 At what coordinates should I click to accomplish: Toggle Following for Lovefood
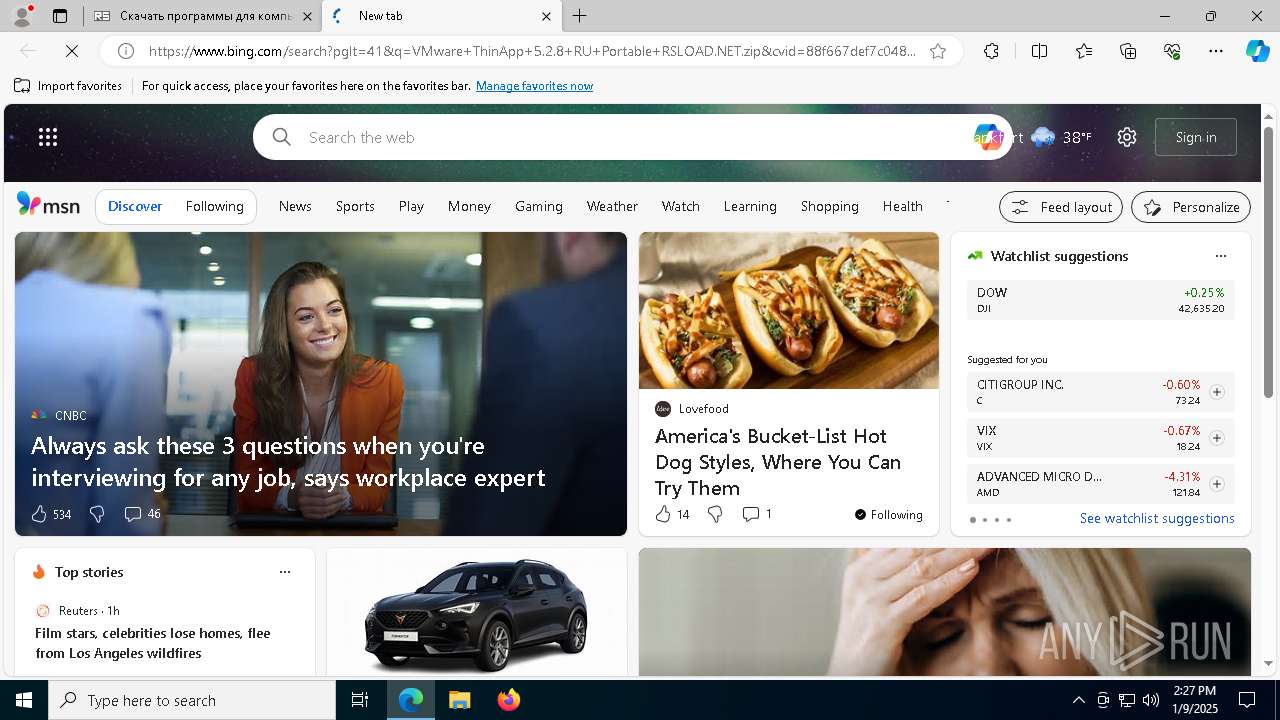[x=888, y=514]
